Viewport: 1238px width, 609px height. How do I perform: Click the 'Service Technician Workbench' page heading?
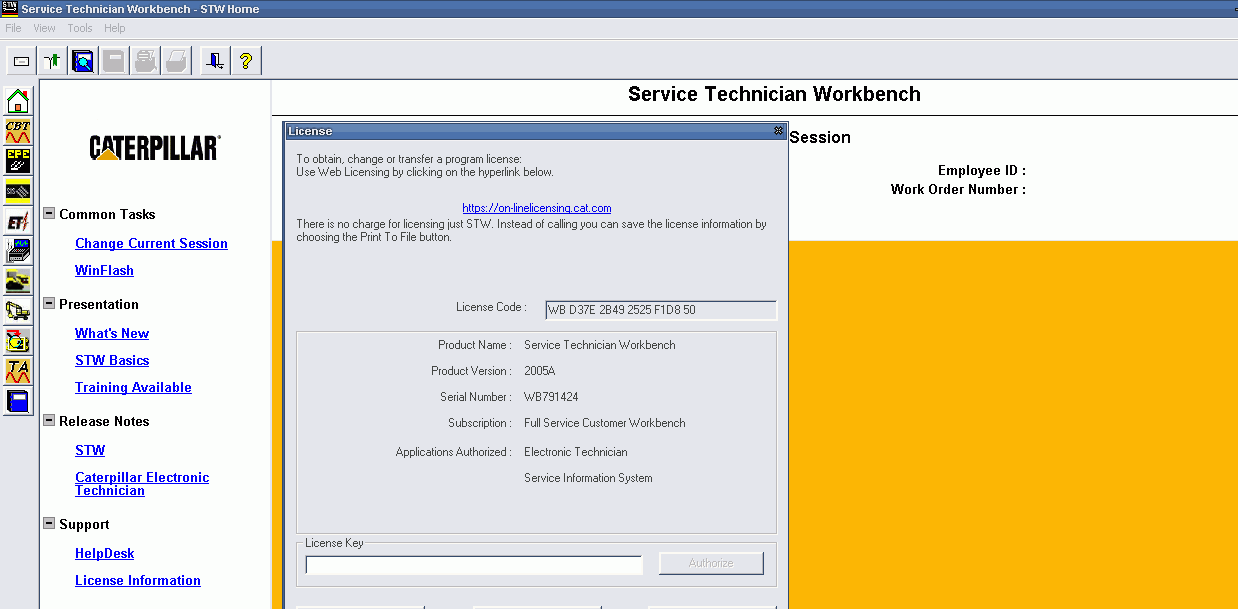[x=774, y=94]
